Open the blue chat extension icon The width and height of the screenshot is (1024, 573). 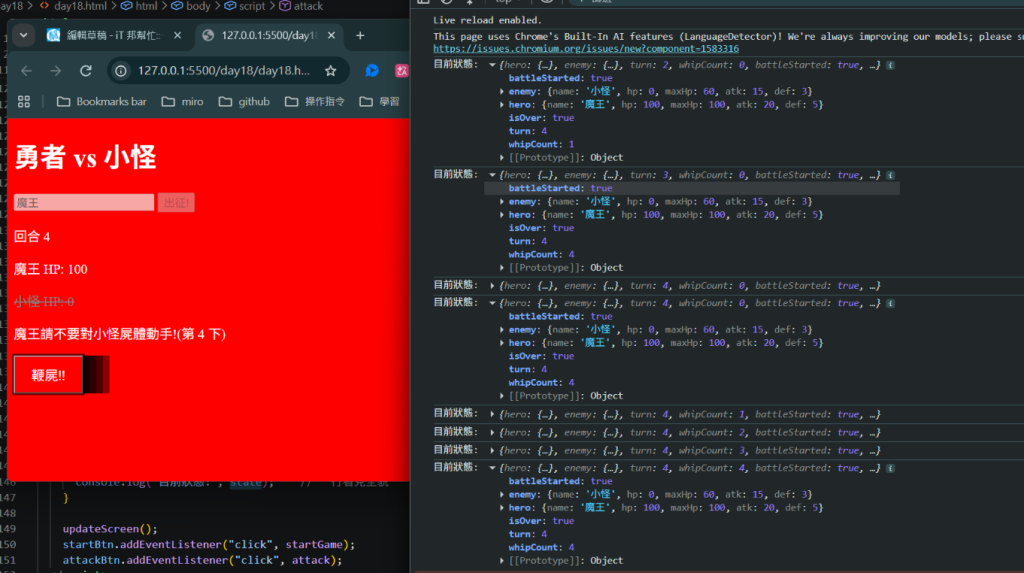(x=372, y=71)
